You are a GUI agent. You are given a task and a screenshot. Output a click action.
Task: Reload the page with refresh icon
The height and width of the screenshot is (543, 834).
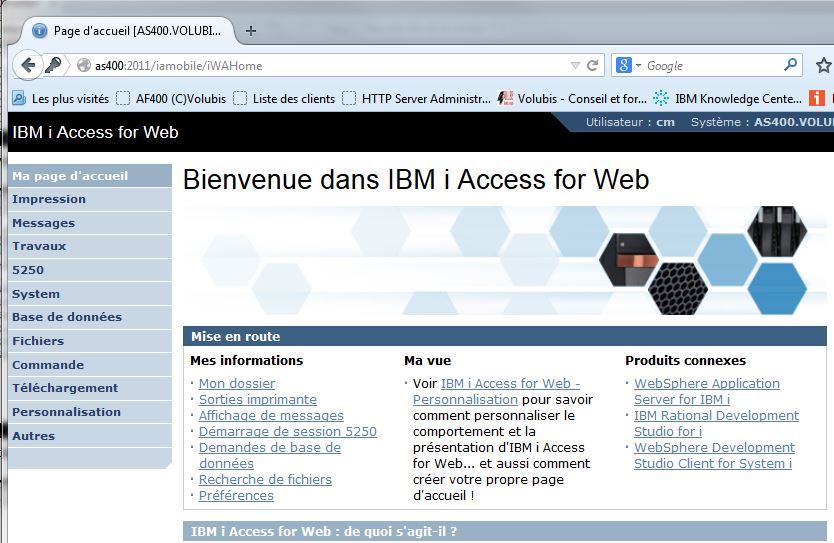pos(593,65)
